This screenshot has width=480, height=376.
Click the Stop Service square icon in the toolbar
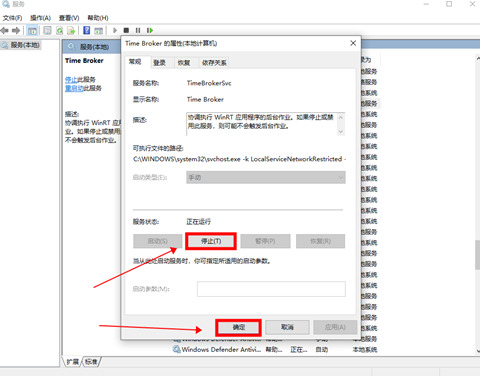pos(126,30)
